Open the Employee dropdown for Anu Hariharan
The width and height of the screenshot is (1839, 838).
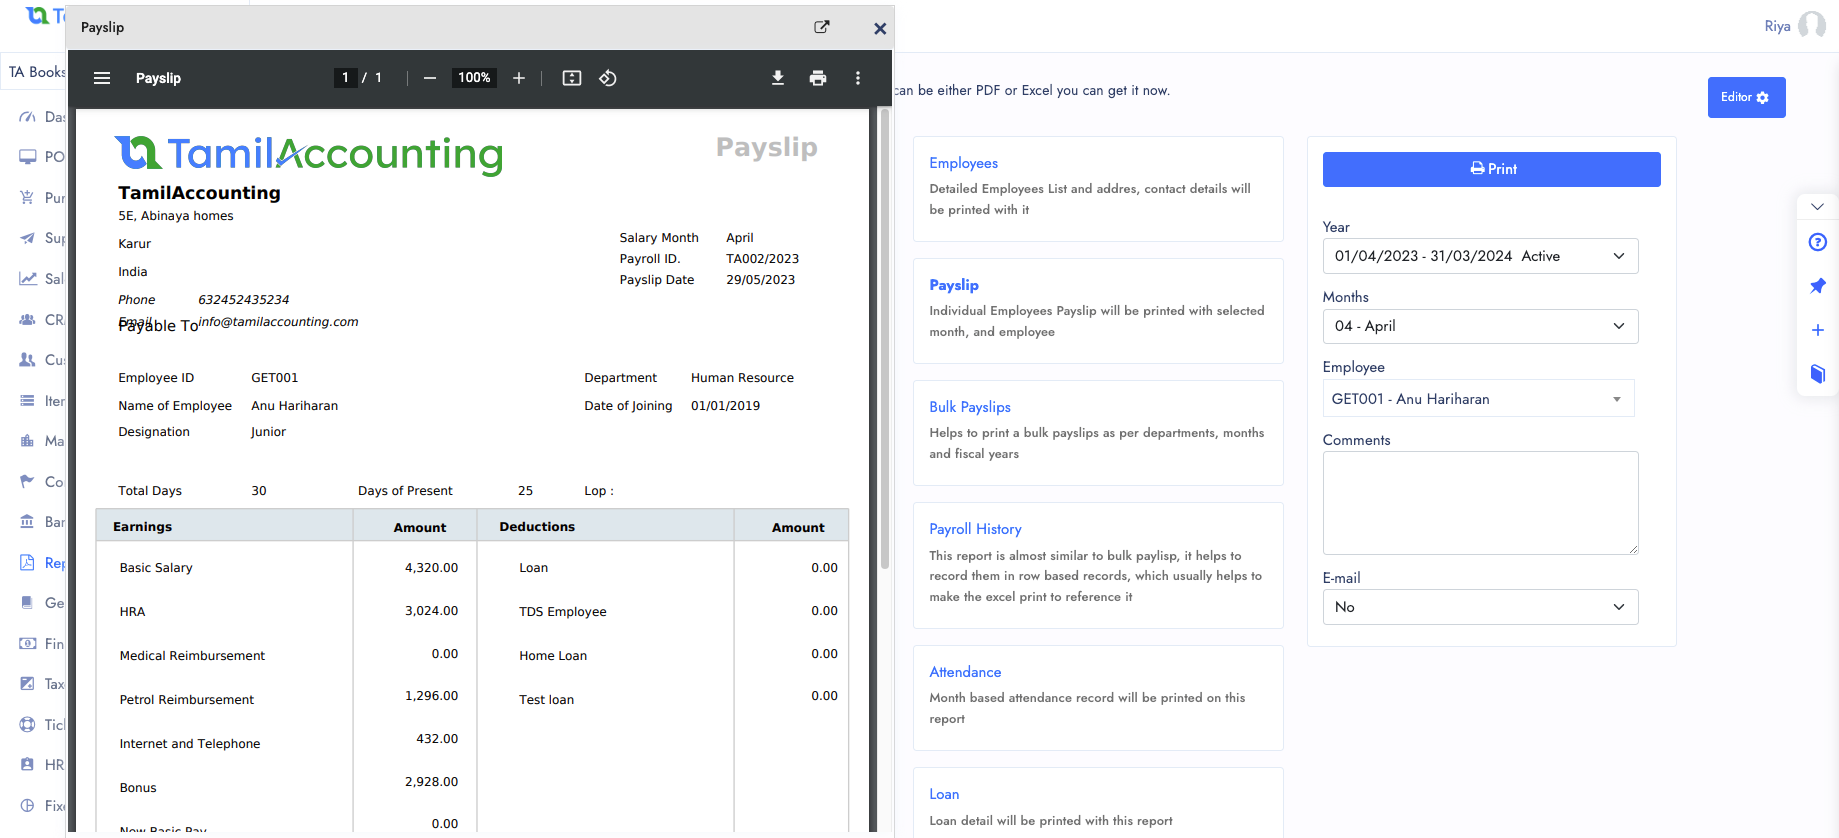pos(1478,399)
